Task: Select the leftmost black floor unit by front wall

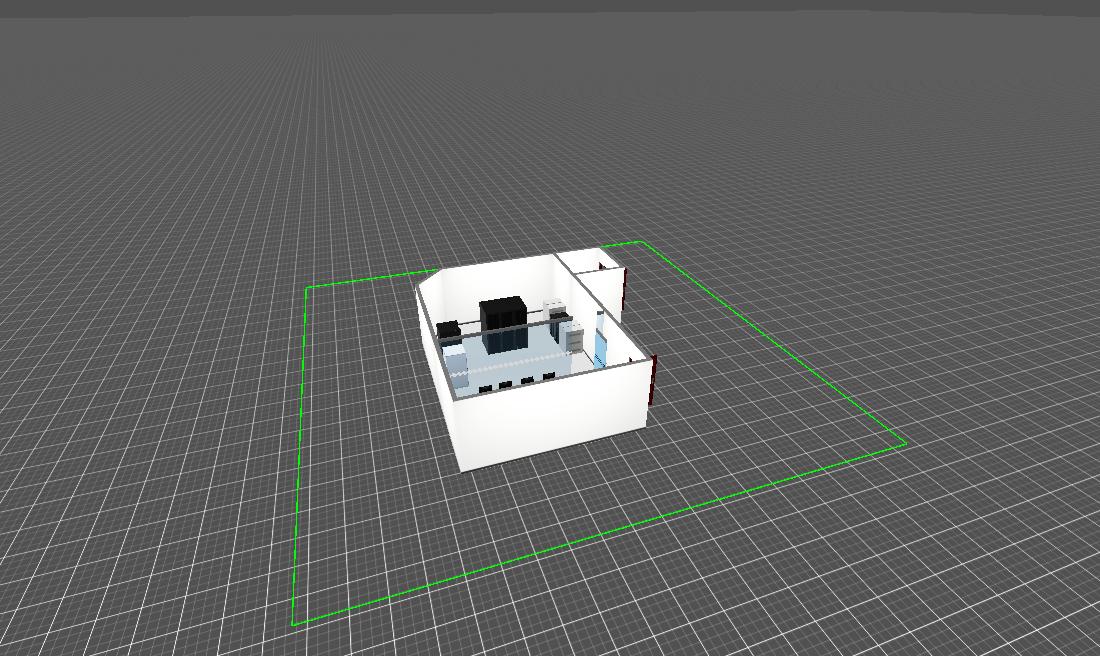Action: pyautogui.click(x=485, y=387)
